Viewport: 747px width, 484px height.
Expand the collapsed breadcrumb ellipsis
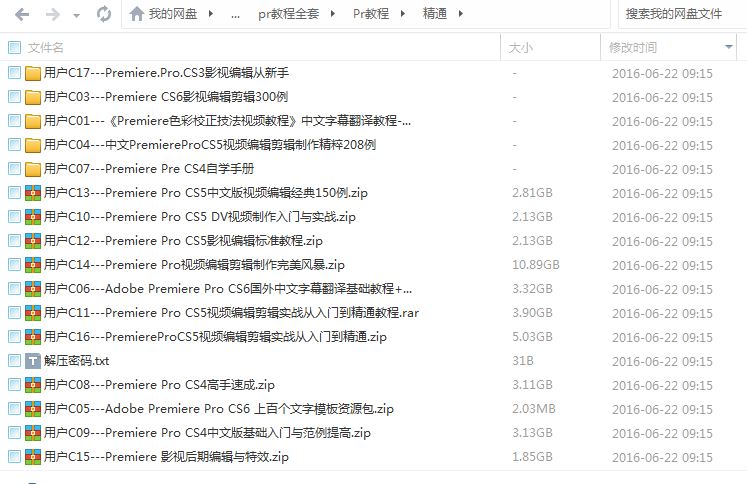(235, 15)
